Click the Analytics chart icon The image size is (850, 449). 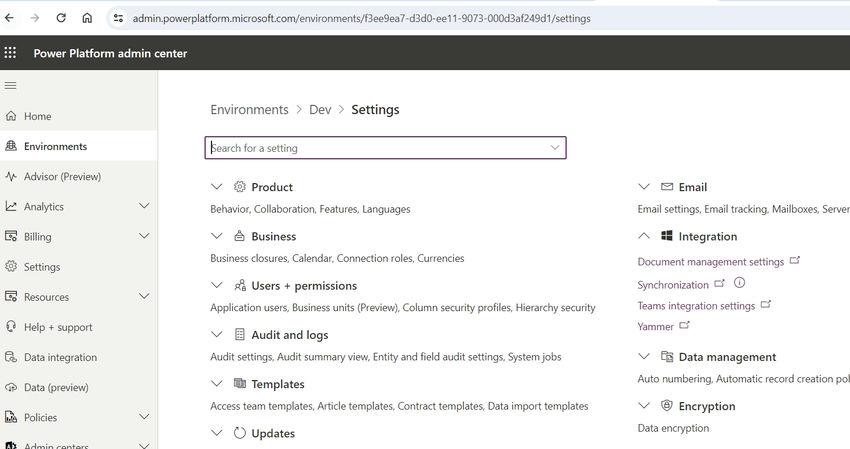[11, 206]
